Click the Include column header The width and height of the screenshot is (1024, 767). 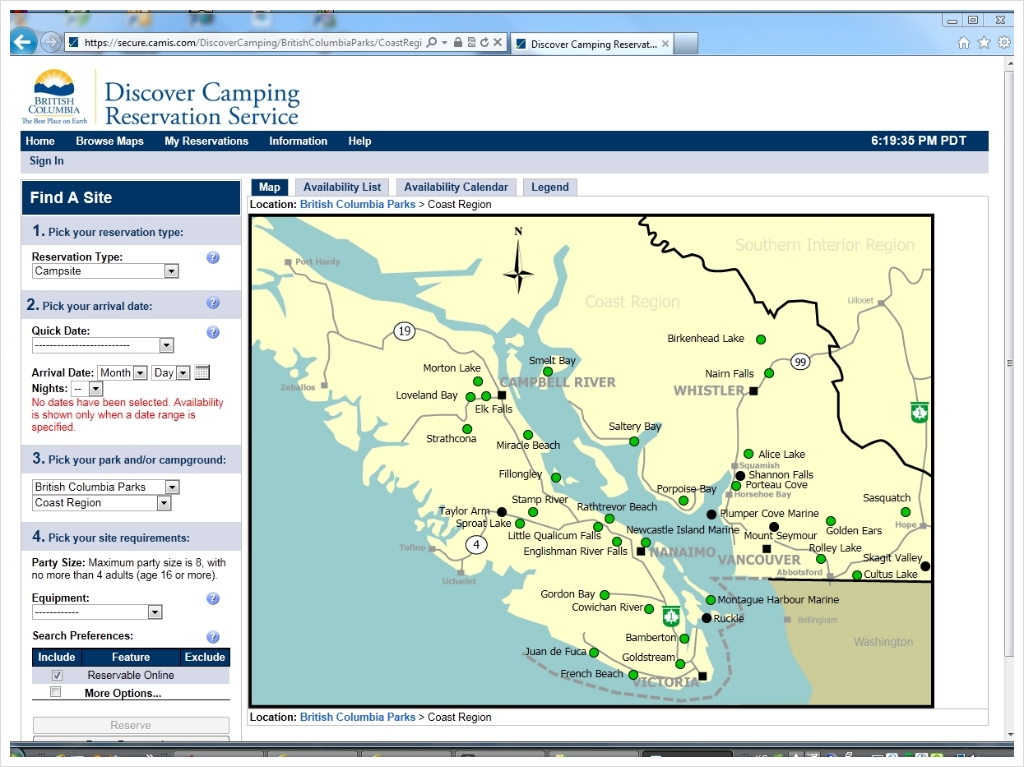pos(56,657)
